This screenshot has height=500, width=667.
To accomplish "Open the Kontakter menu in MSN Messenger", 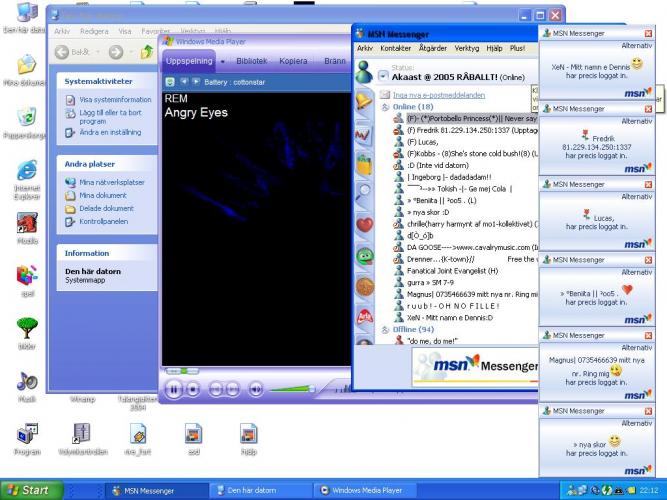I will 395,48.
